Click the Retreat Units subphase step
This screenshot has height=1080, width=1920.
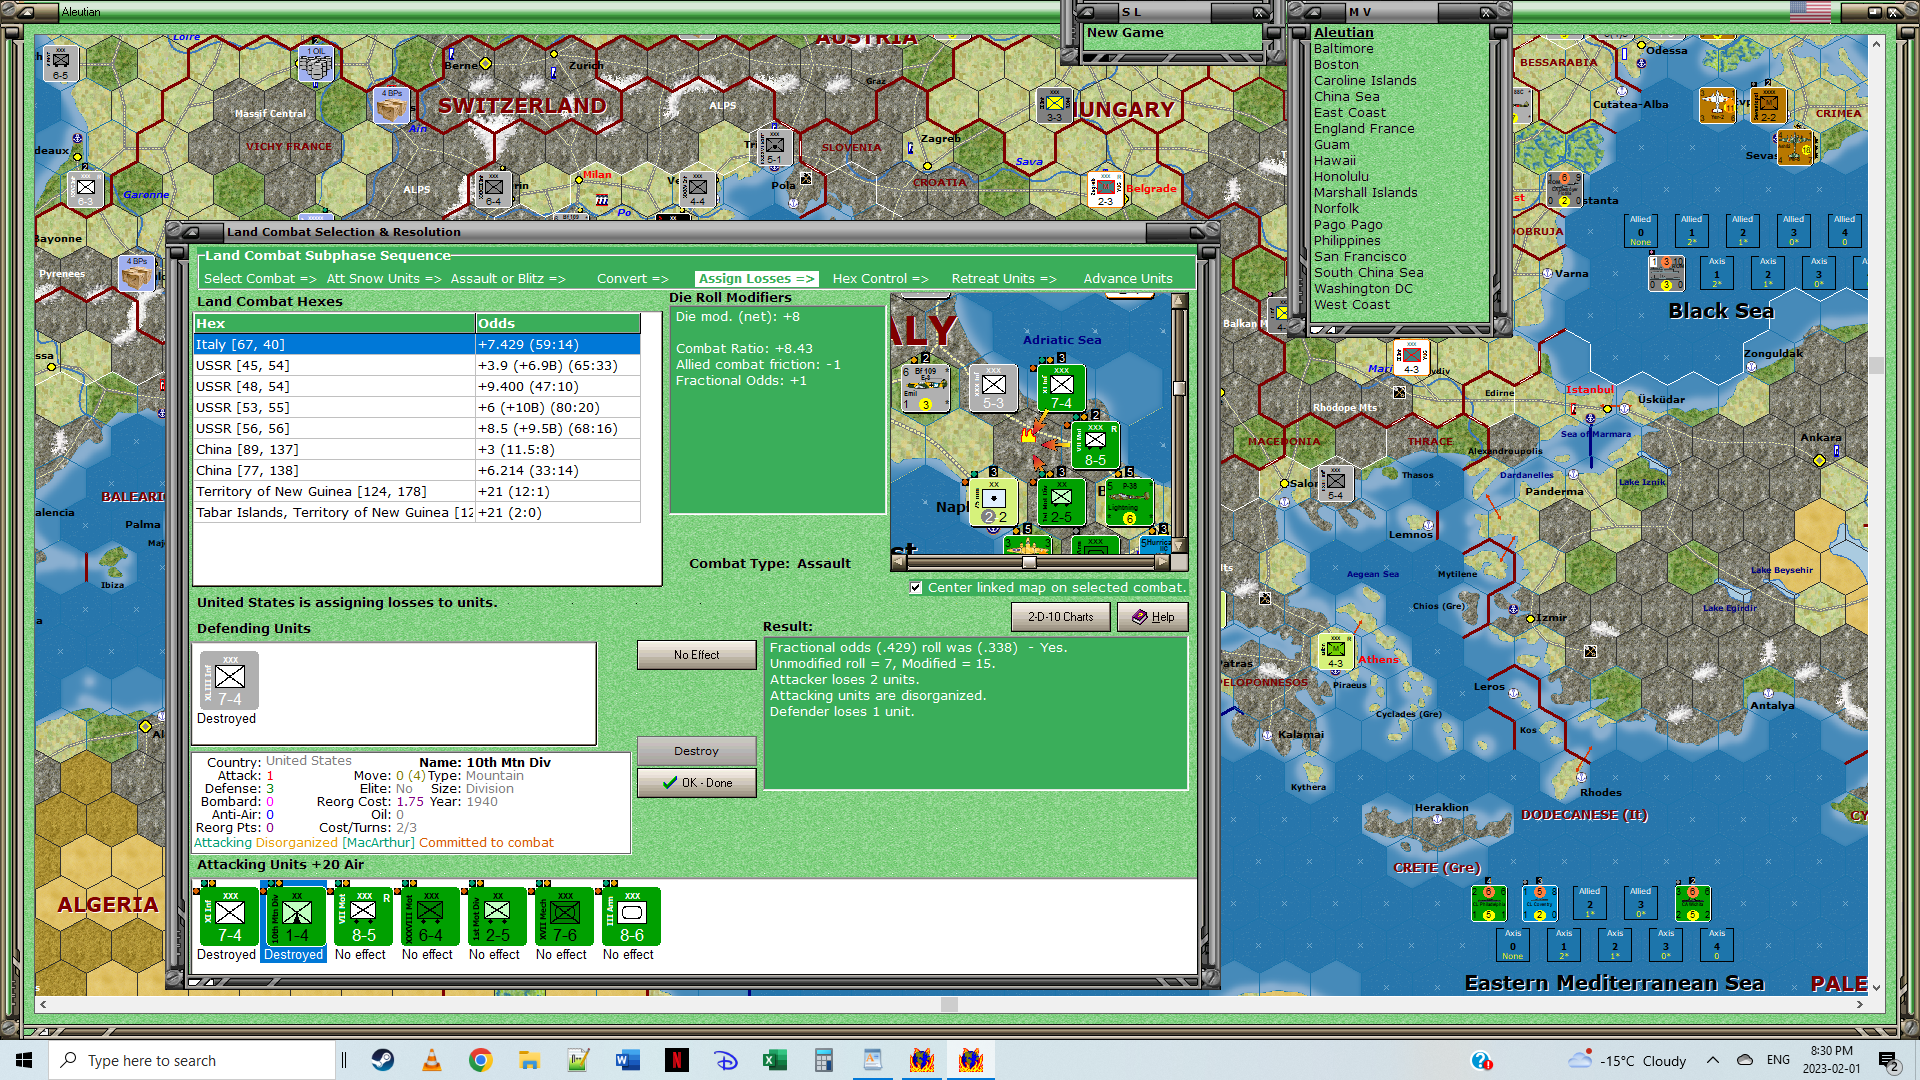[x=1004, y=279]
